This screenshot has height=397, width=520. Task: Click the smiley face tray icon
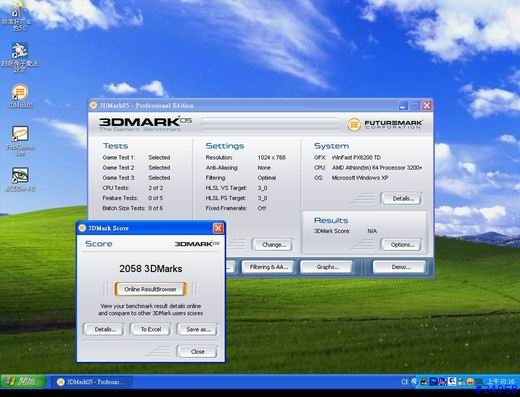point(470,382)
